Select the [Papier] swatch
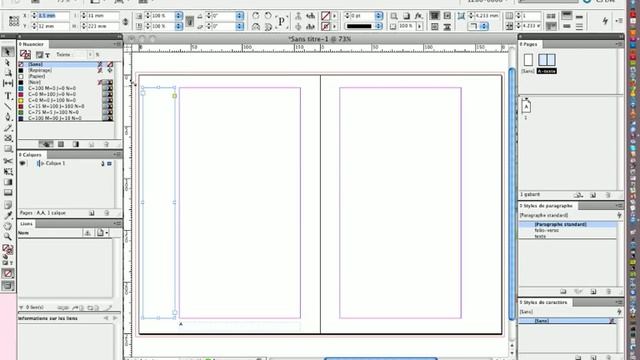Viewport: 640px width, 360px height. point(66,76)
